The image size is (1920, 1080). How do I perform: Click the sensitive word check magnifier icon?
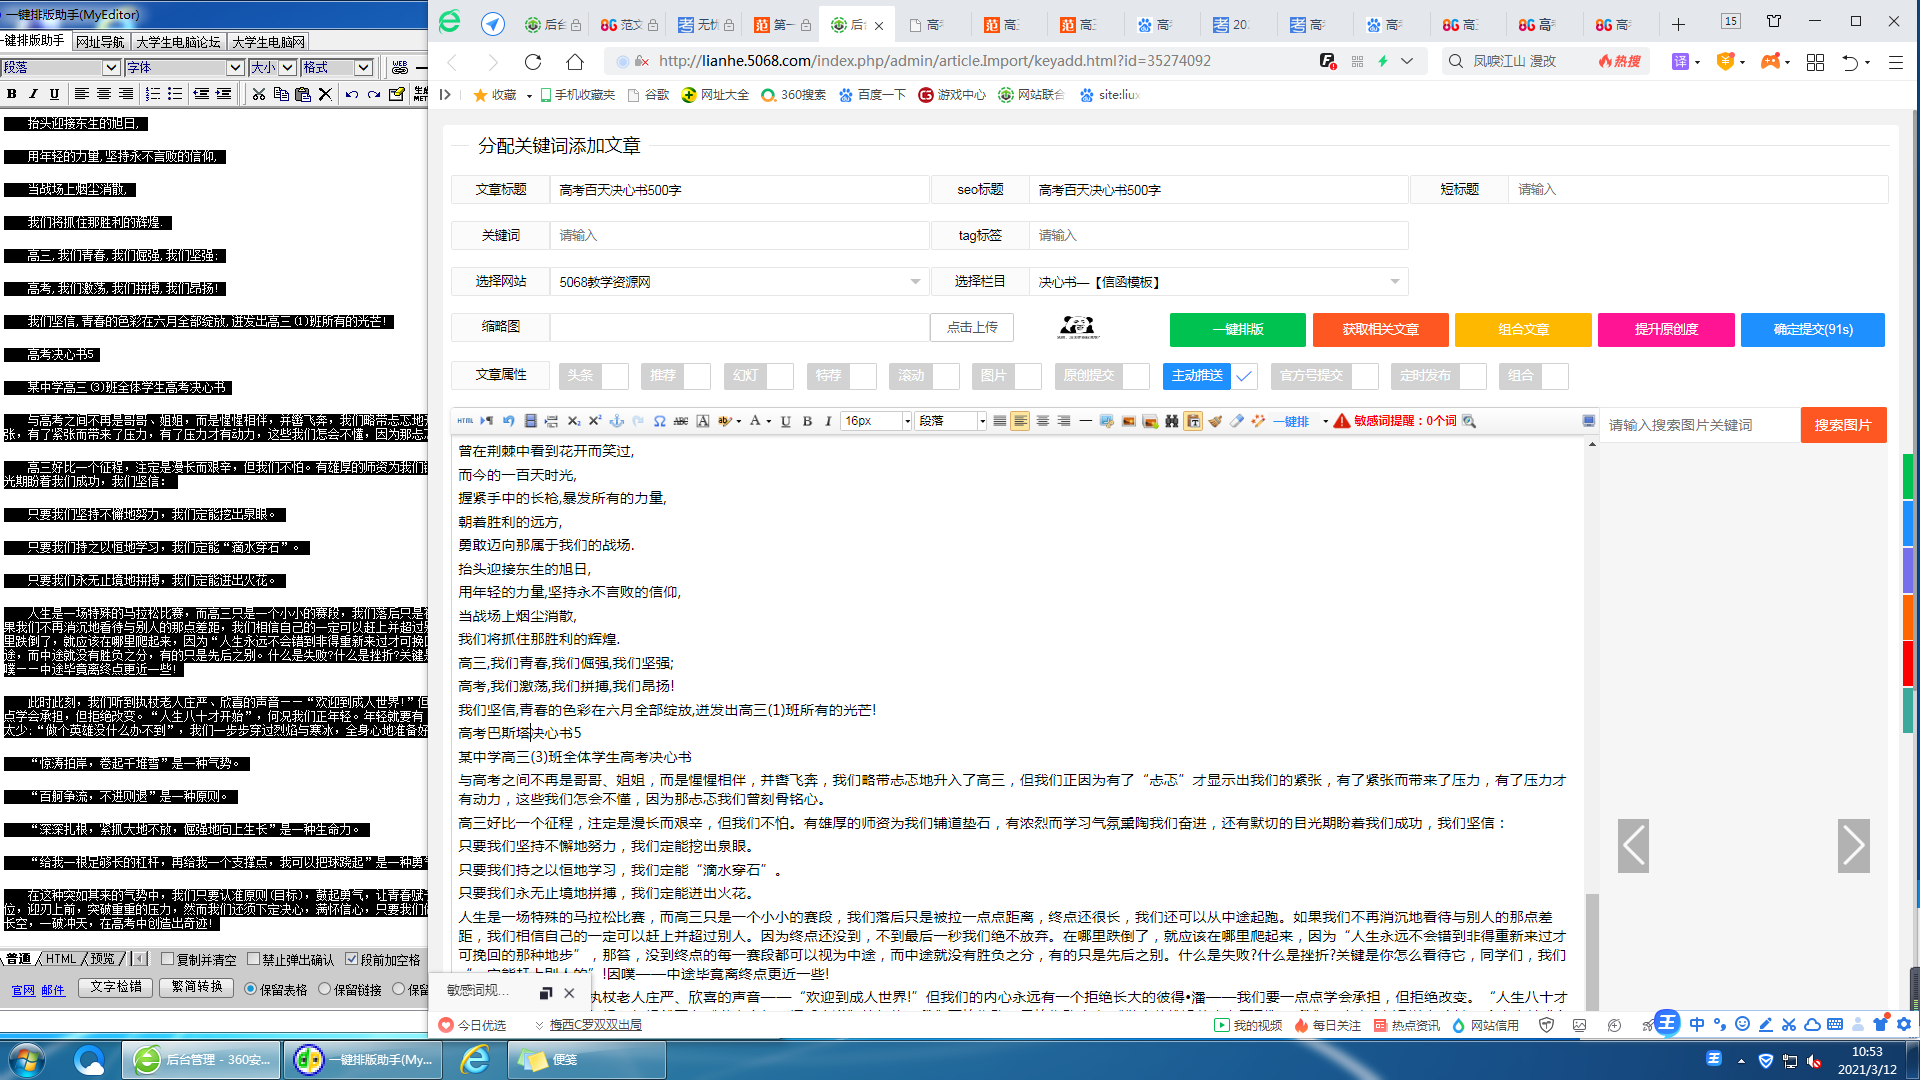point(1469,422)
